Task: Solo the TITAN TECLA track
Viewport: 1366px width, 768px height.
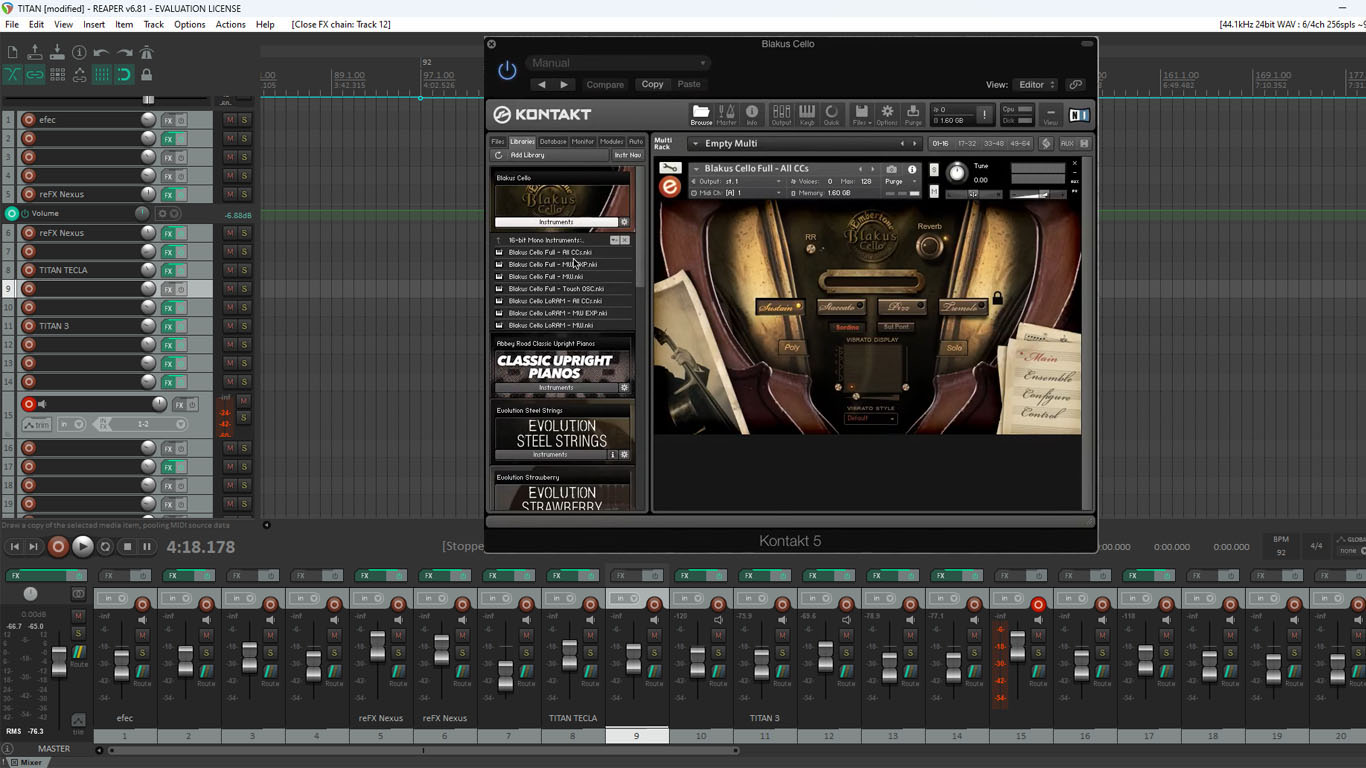Action: click(244, 270)
